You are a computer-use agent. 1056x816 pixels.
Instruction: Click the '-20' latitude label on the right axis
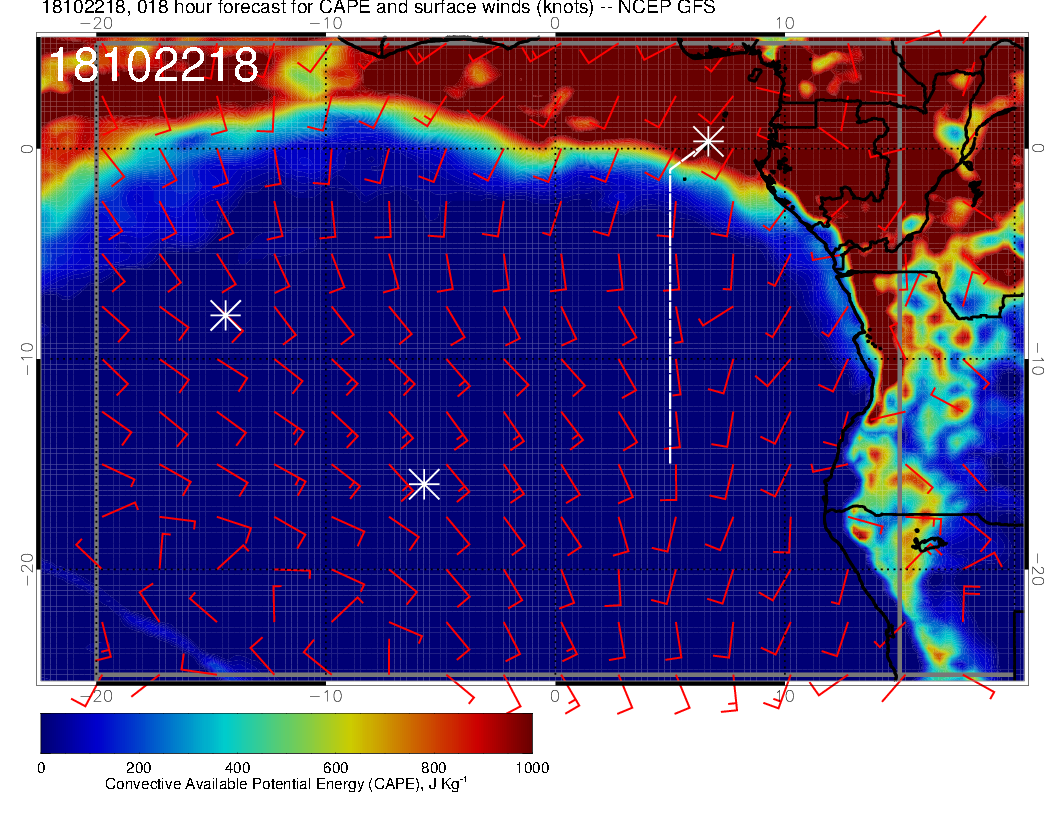[x=1038, y=570]
